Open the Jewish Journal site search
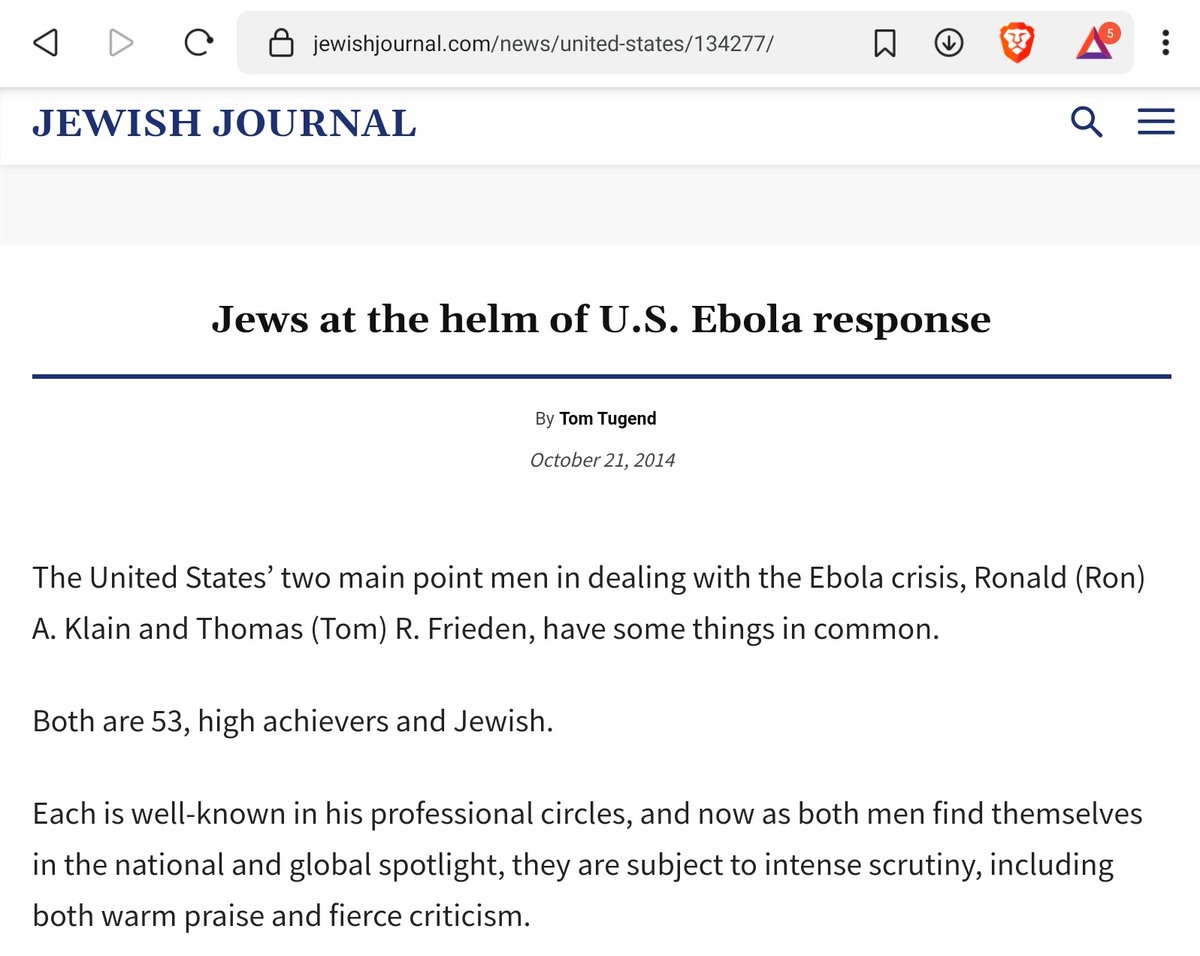Viewport: 1200px width, 956px height. coord(1086,122)
